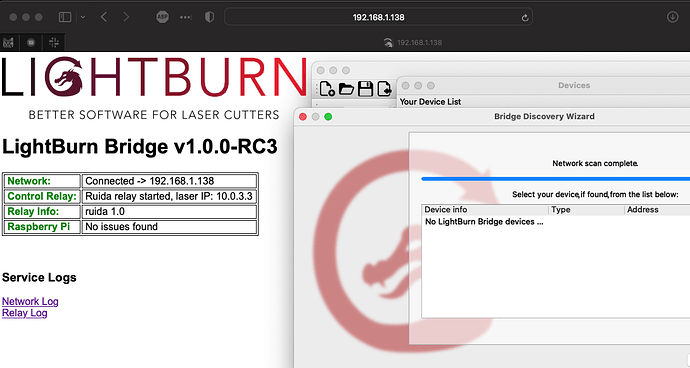Select the 'No LightBurn Bridge devices' list row
The image size is (690, 368).
(555, 221)
